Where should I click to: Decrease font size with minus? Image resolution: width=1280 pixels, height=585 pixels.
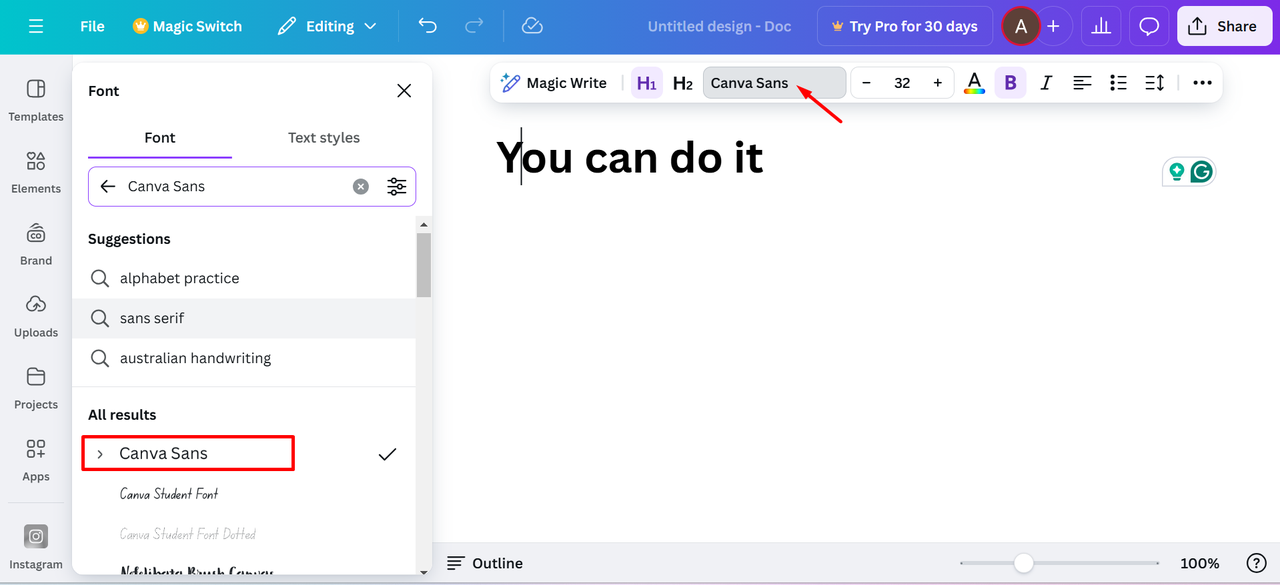tap(866, 83)
